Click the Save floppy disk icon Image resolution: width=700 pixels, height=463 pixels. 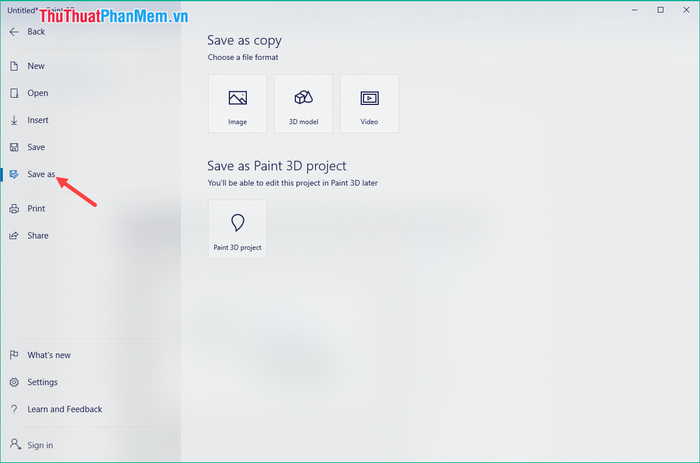click(x=14, y=147)
